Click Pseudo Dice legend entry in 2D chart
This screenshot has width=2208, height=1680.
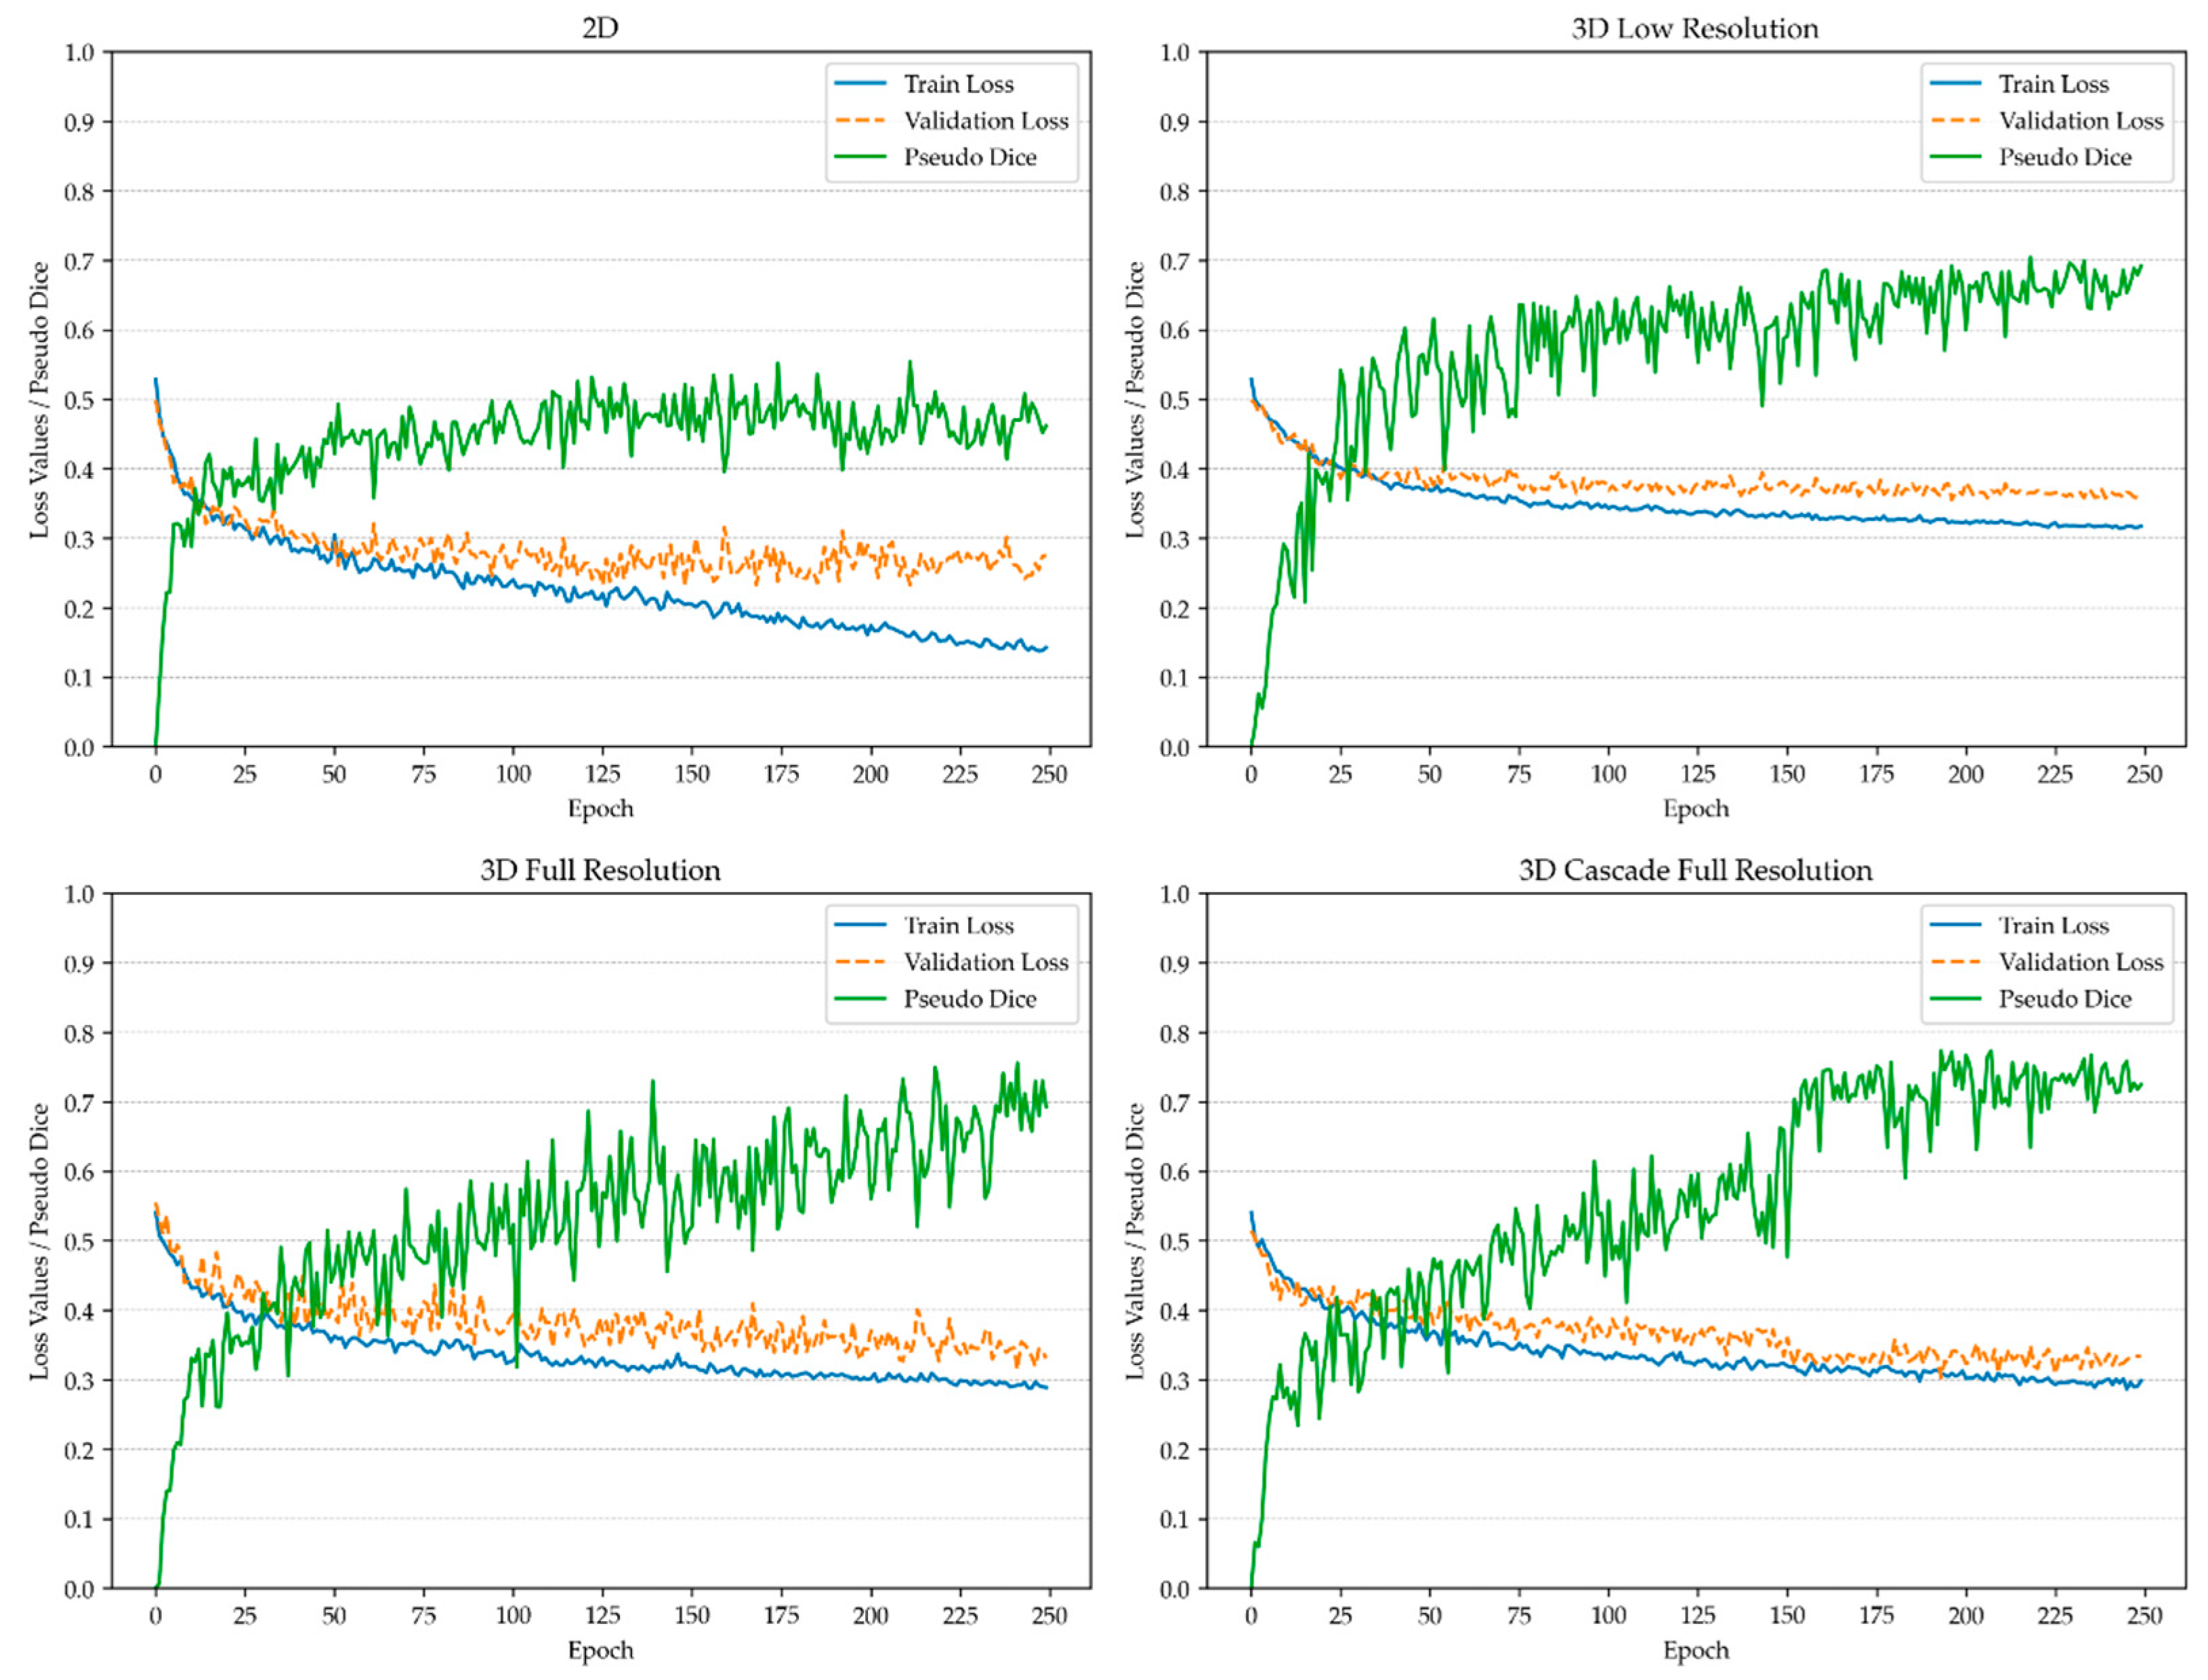pos(969,157)
